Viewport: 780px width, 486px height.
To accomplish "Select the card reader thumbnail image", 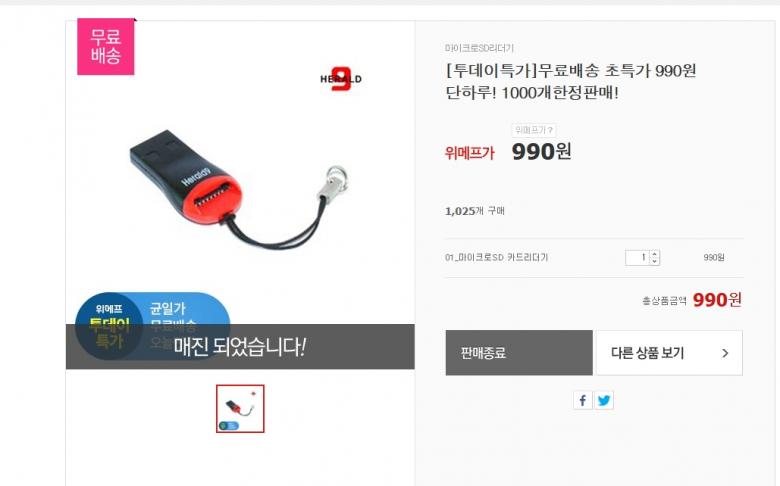I will tap(240, 408).
